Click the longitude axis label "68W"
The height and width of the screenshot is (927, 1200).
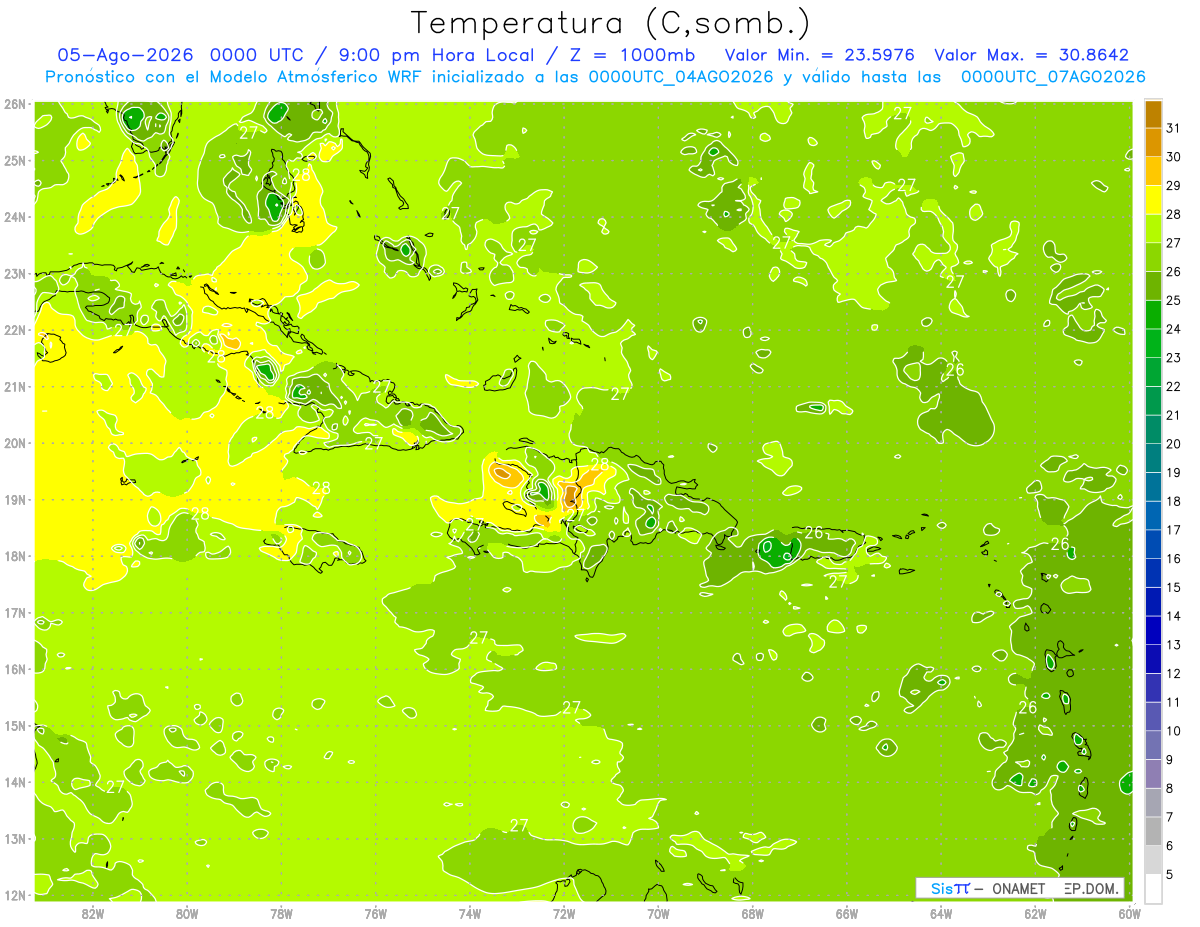[752, 913]
